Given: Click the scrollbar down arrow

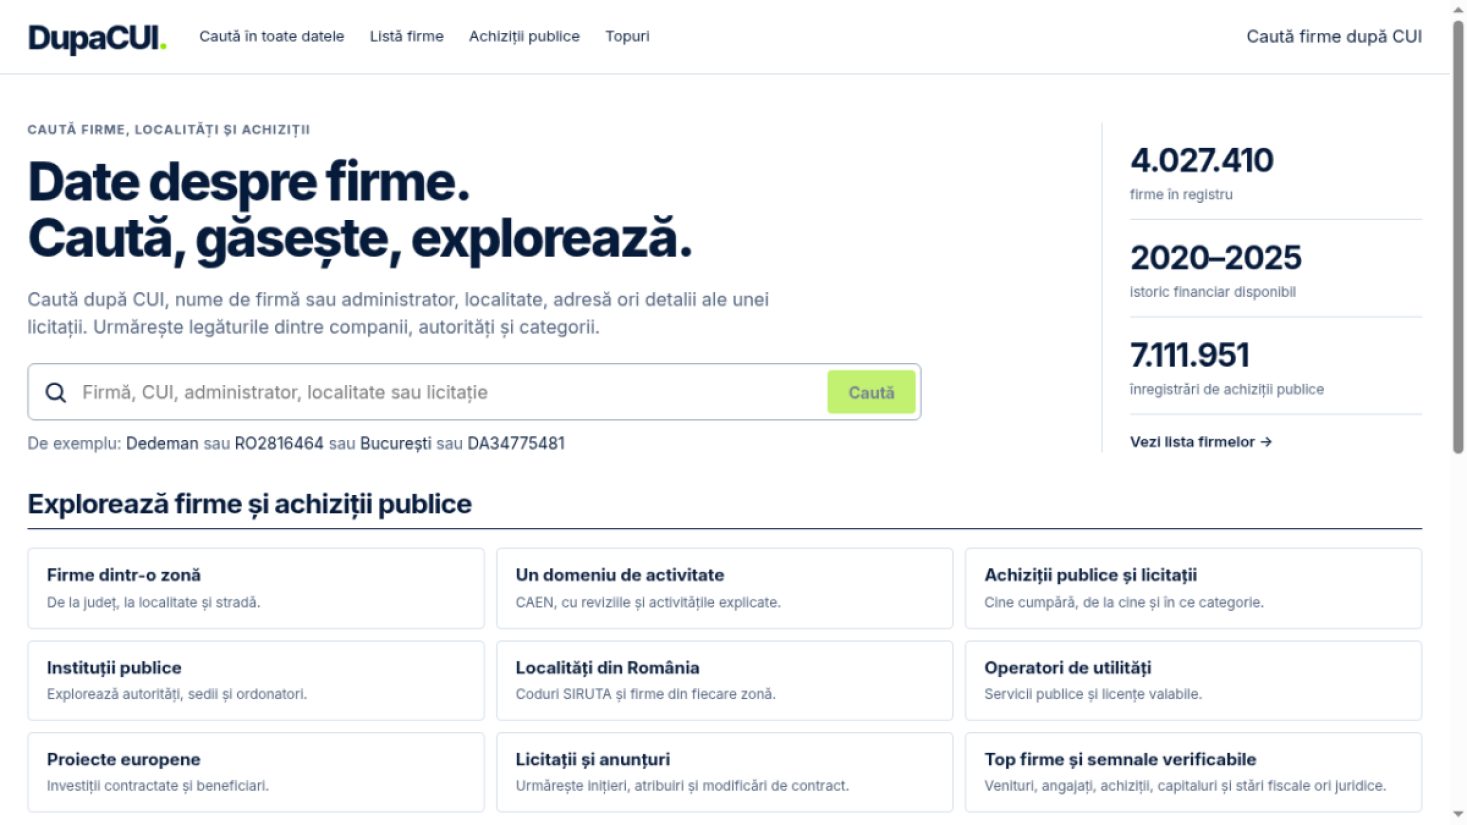Looking at the screenshot, I should [1458, 815].
